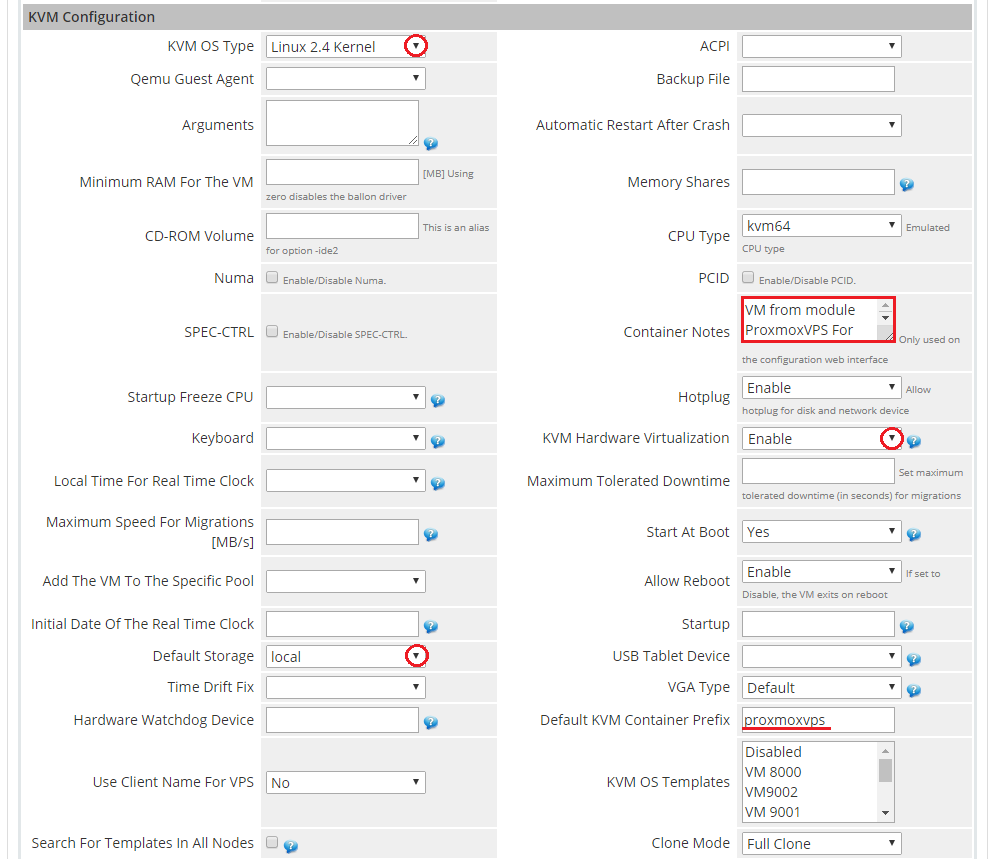Viewport: 998px width, 859px height.
Task: Click help icon next to VGA Type
Action: pyautogui.click(x=914, y=690)
